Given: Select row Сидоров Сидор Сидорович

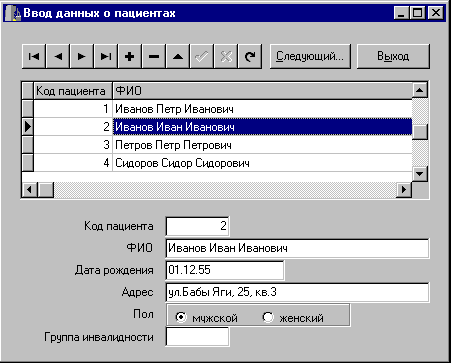Looking at the screenshot, I should (x=223, y=163).
